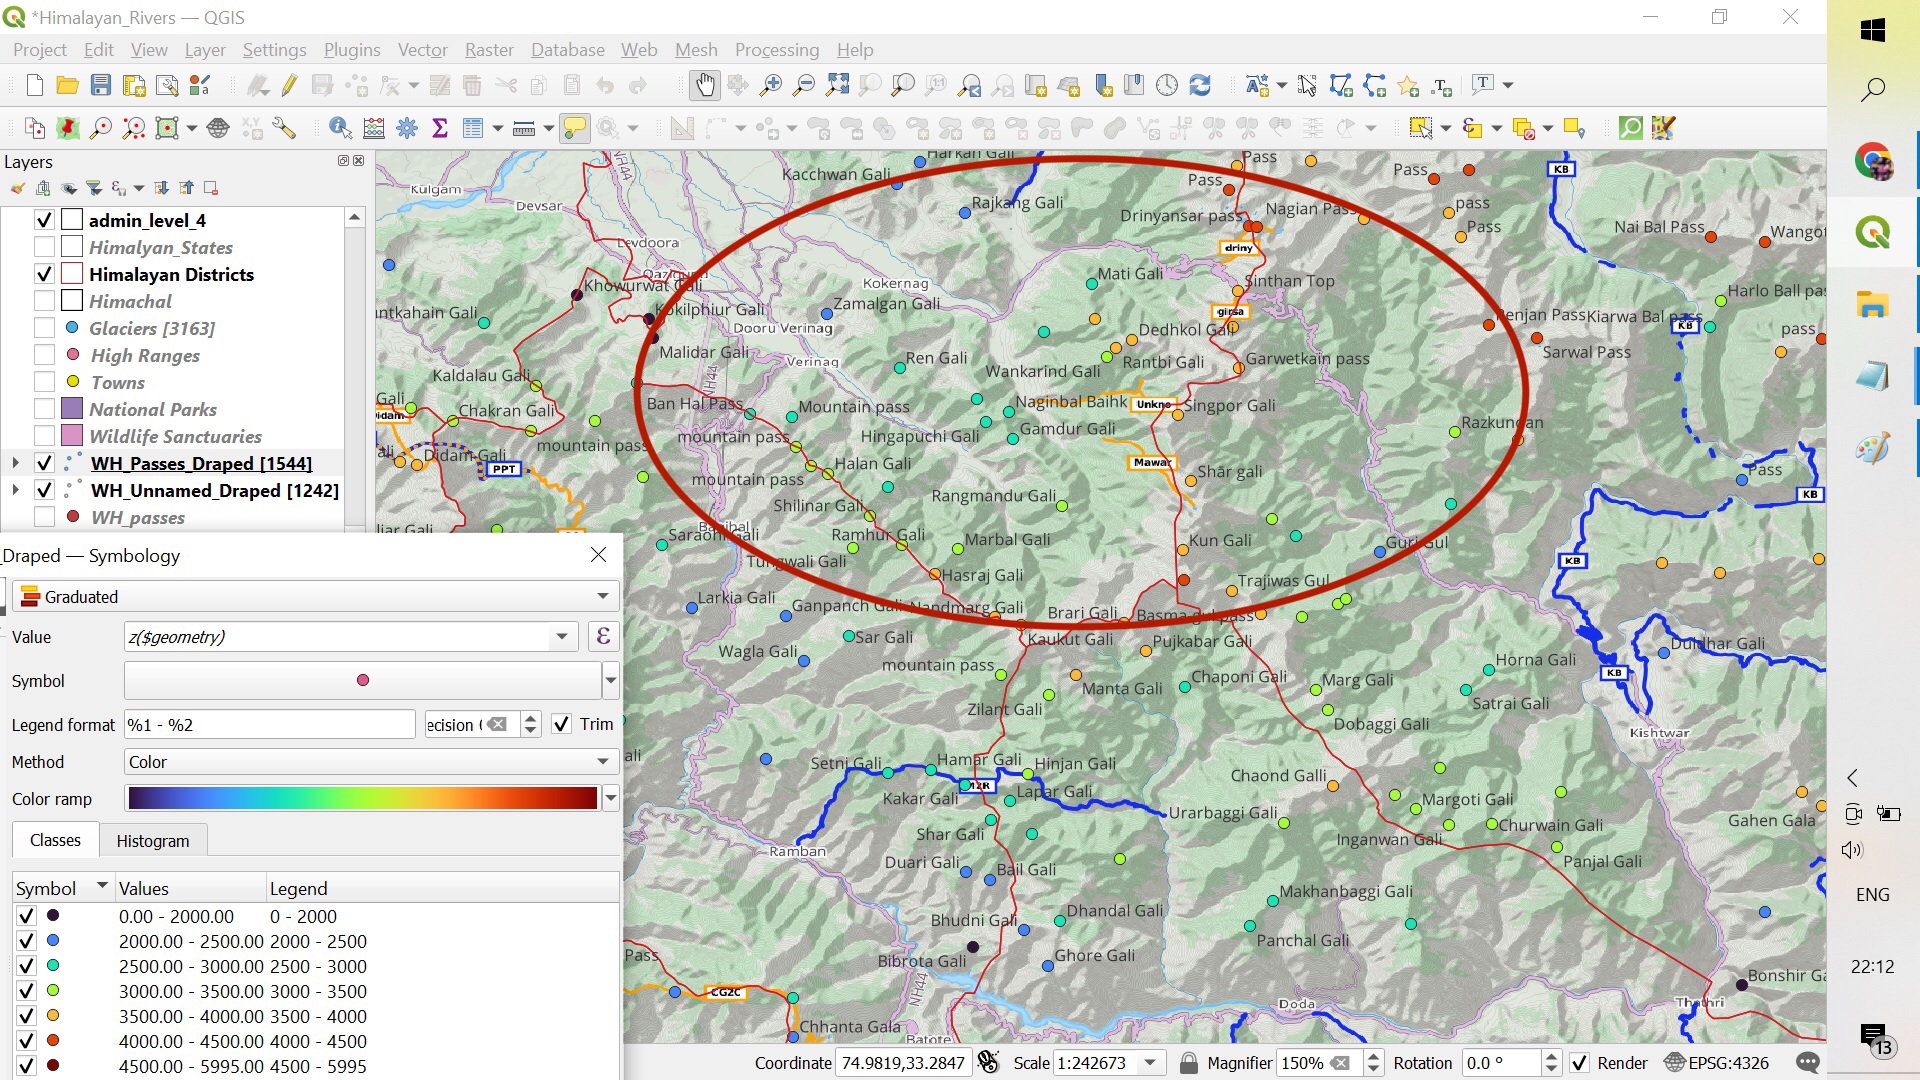Activate the Map Tips icon
Image resolution: width=1920 pixels, height=1080 pixels.
pyautogui.click(x=574, y=128)
